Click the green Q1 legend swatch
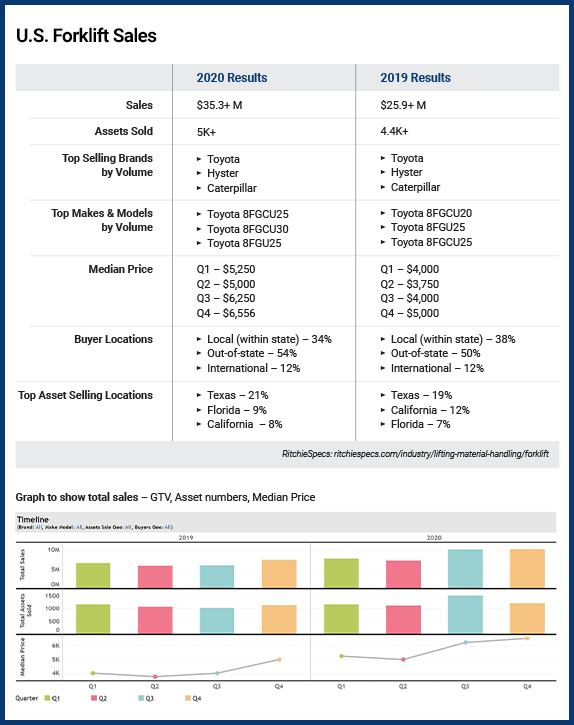The height and width of the screenshot is (725, 574). coord(47,698)
